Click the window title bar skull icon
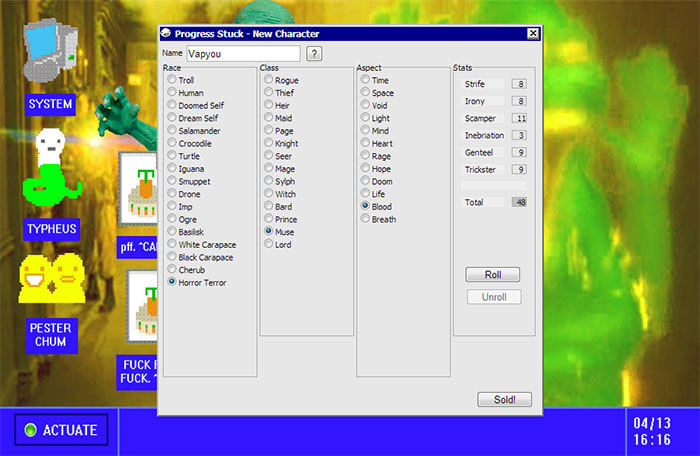Viewport: 700px width, 456px height. (166, 33)
